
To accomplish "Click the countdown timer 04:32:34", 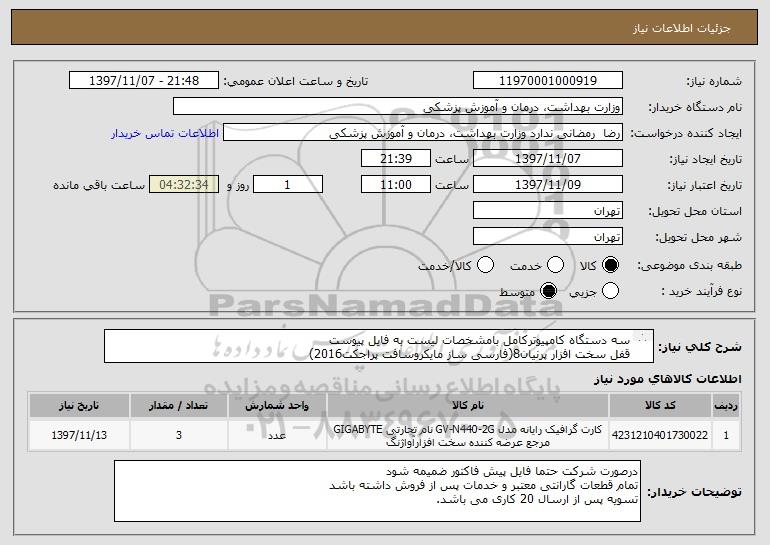I will [184, 185].
